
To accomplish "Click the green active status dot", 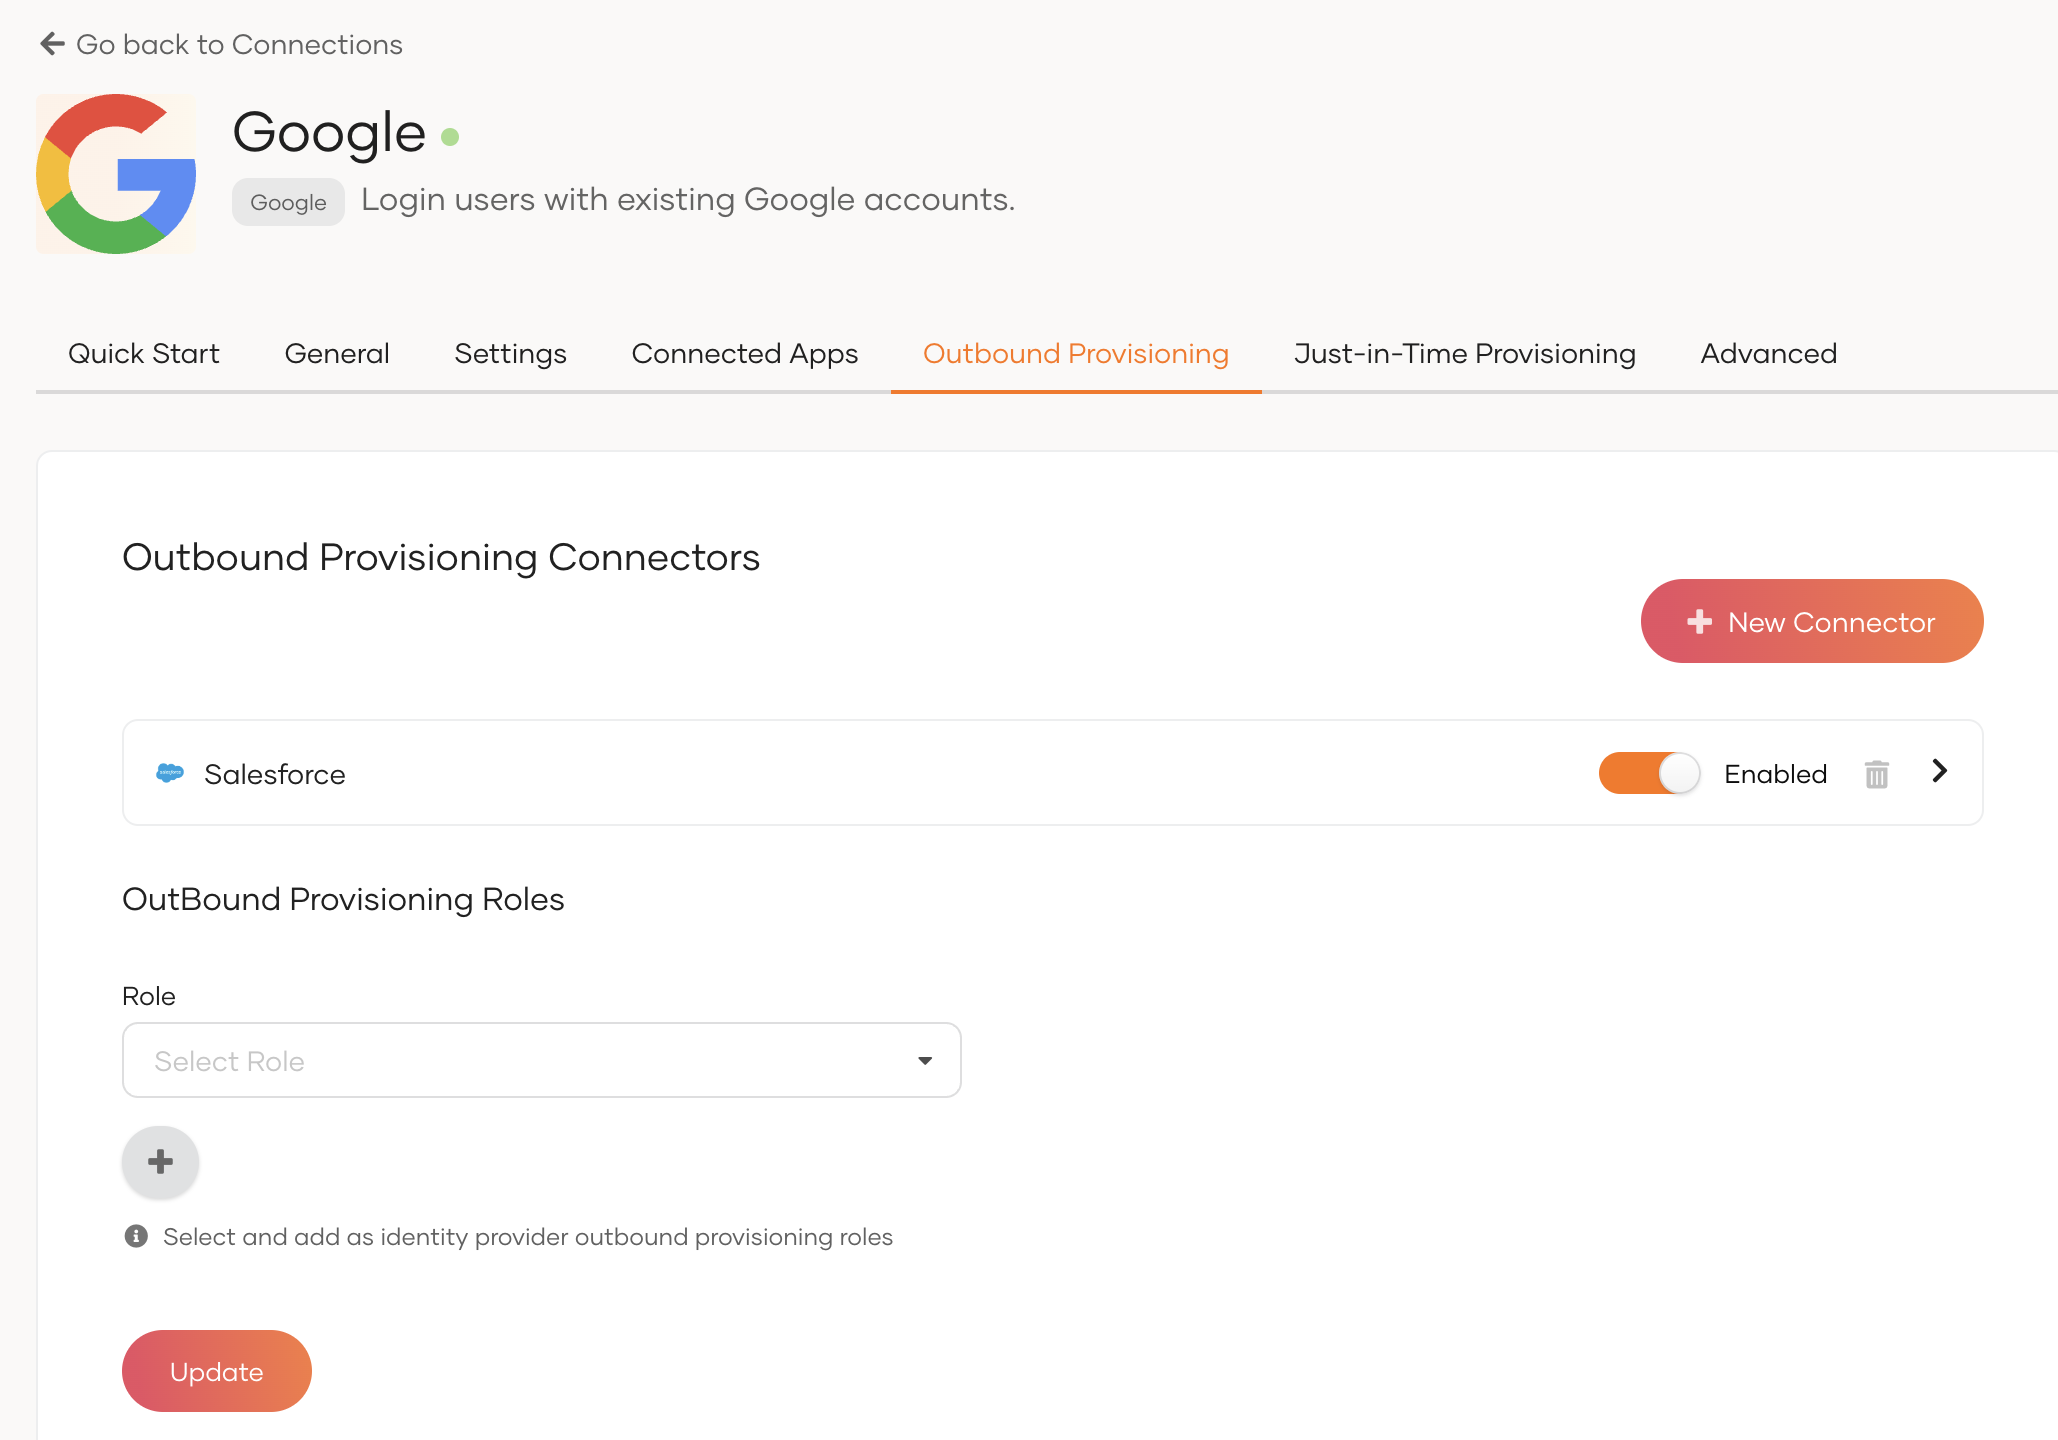I will pos(450,137).
